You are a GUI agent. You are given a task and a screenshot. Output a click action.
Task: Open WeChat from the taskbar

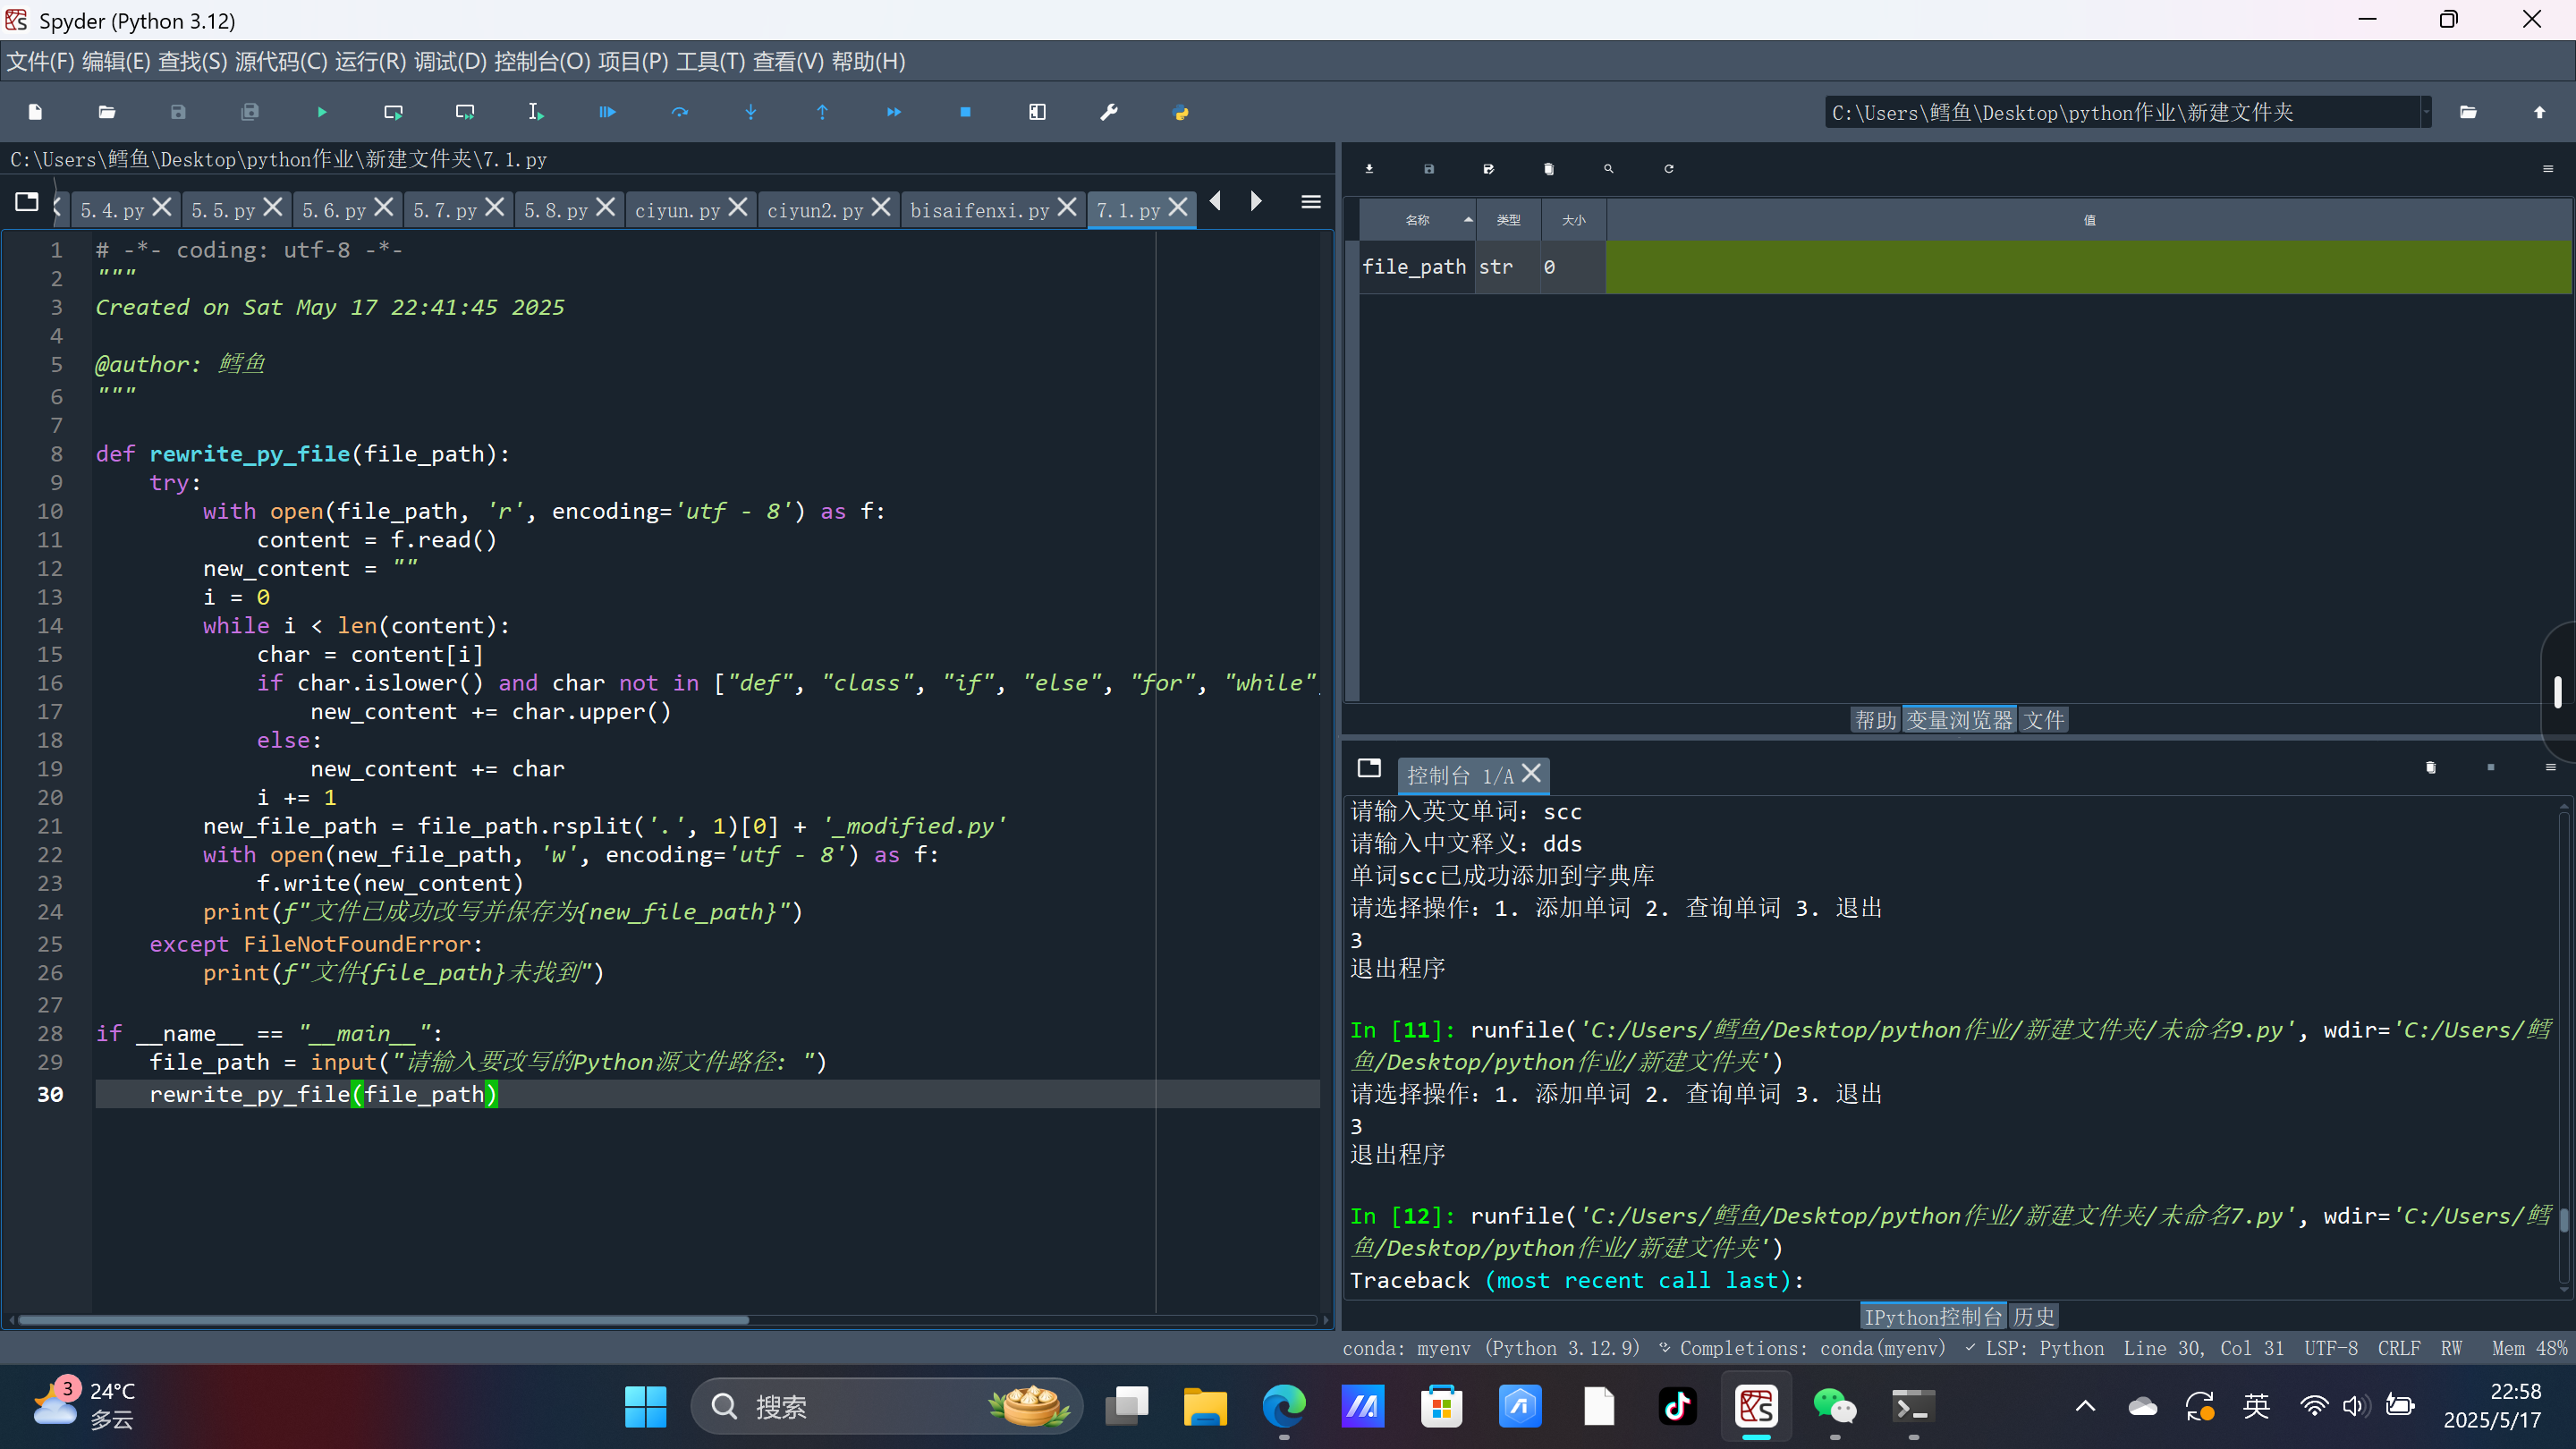coord(1834,1406)
